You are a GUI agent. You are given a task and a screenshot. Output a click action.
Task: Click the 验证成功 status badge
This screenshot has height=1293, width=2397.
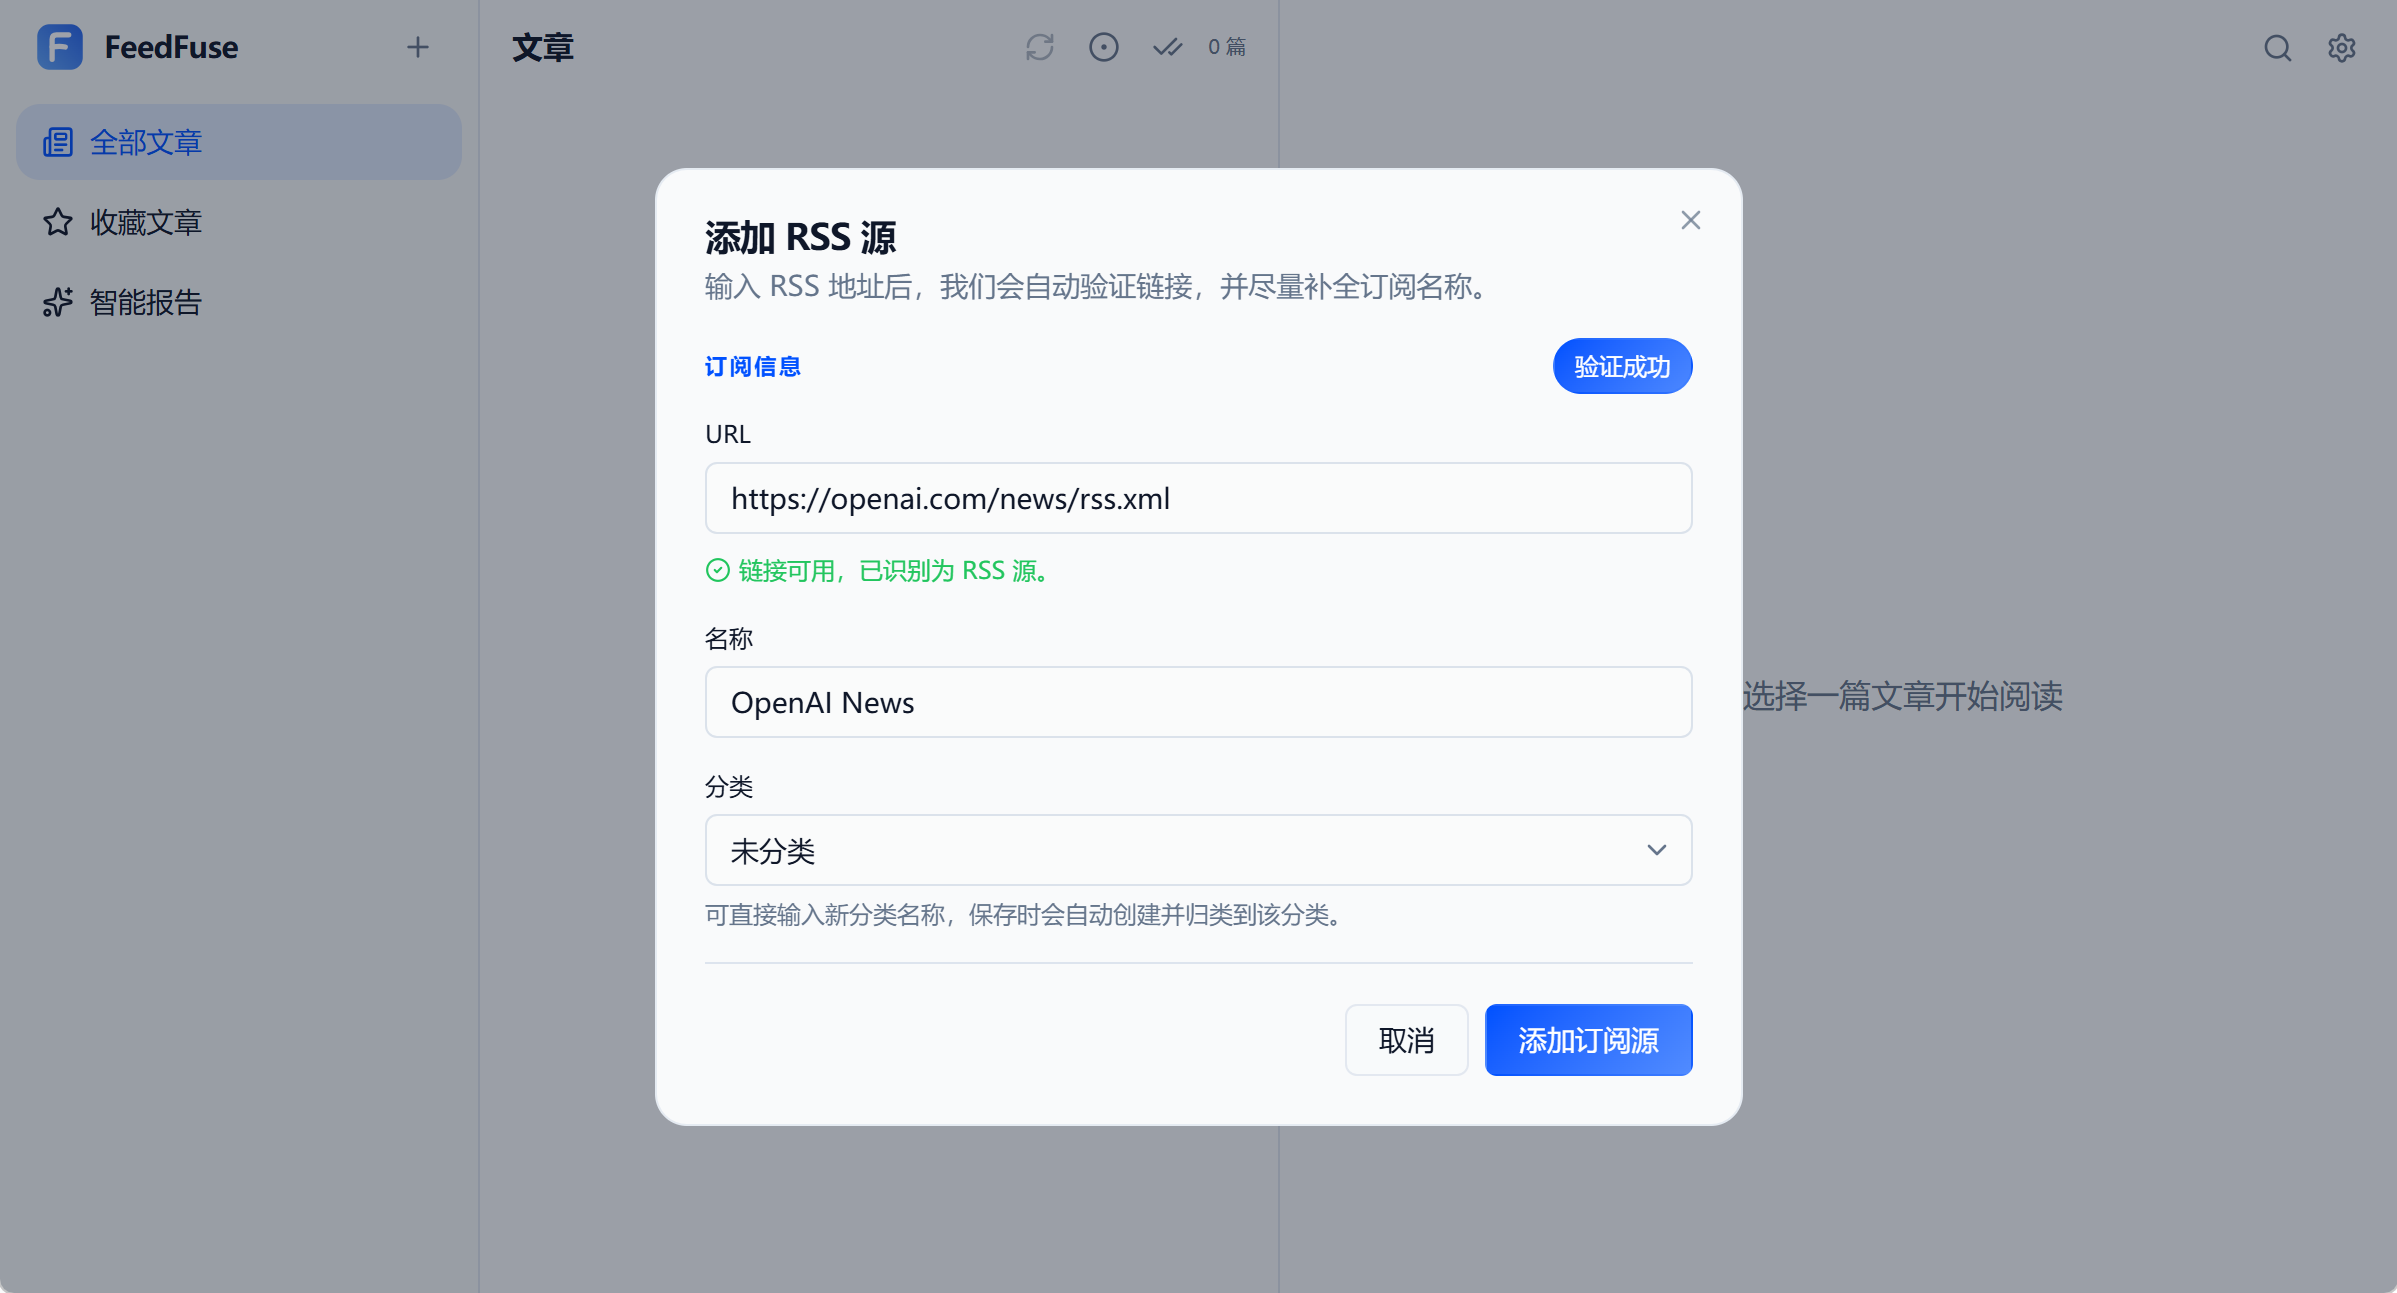tap(1622, 366)
